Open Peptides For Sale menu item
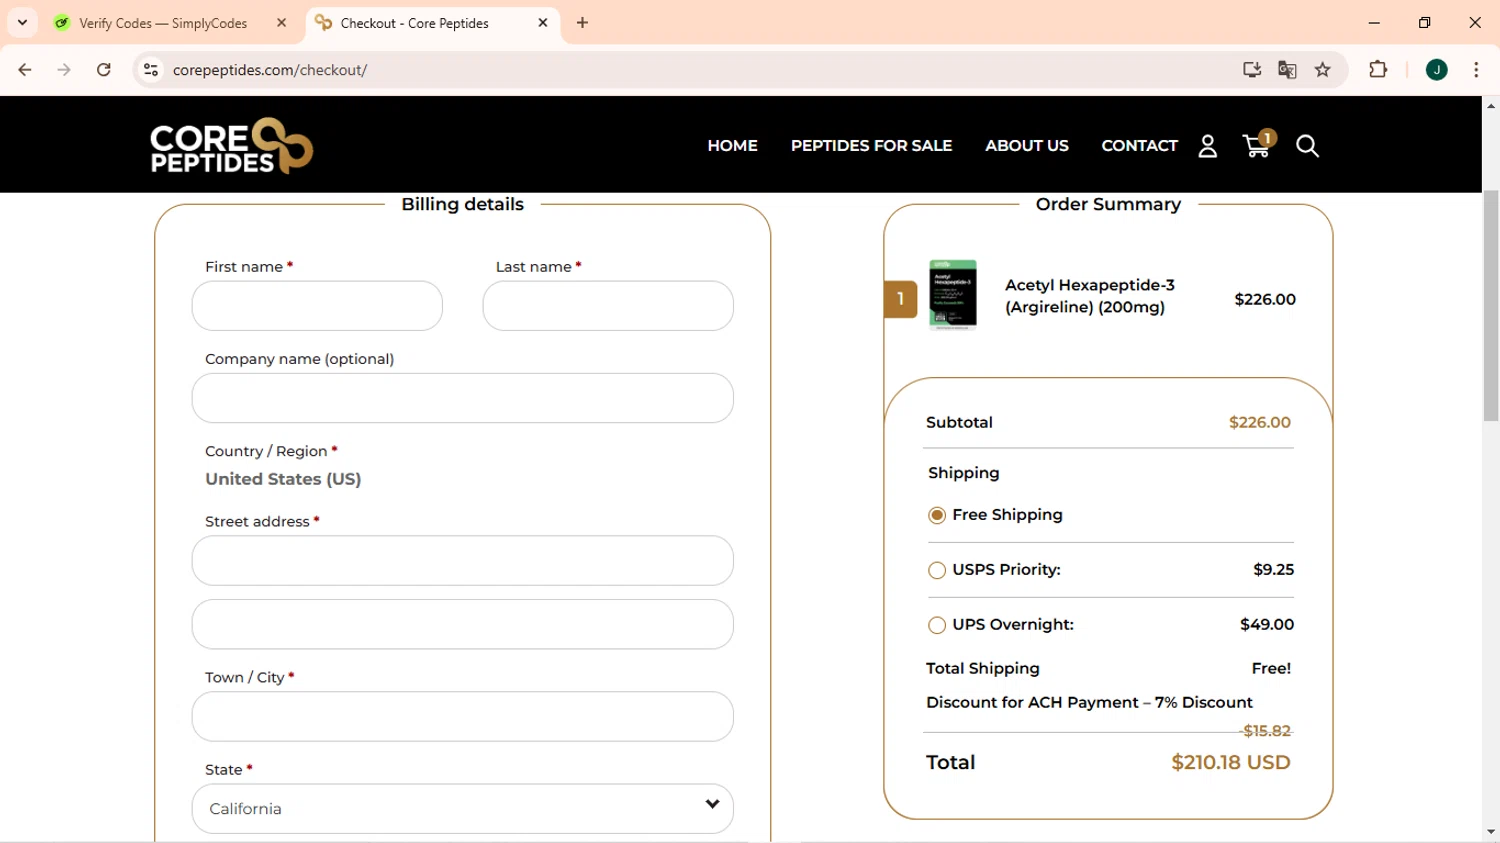1500x843 pixels. coord(871,146)
